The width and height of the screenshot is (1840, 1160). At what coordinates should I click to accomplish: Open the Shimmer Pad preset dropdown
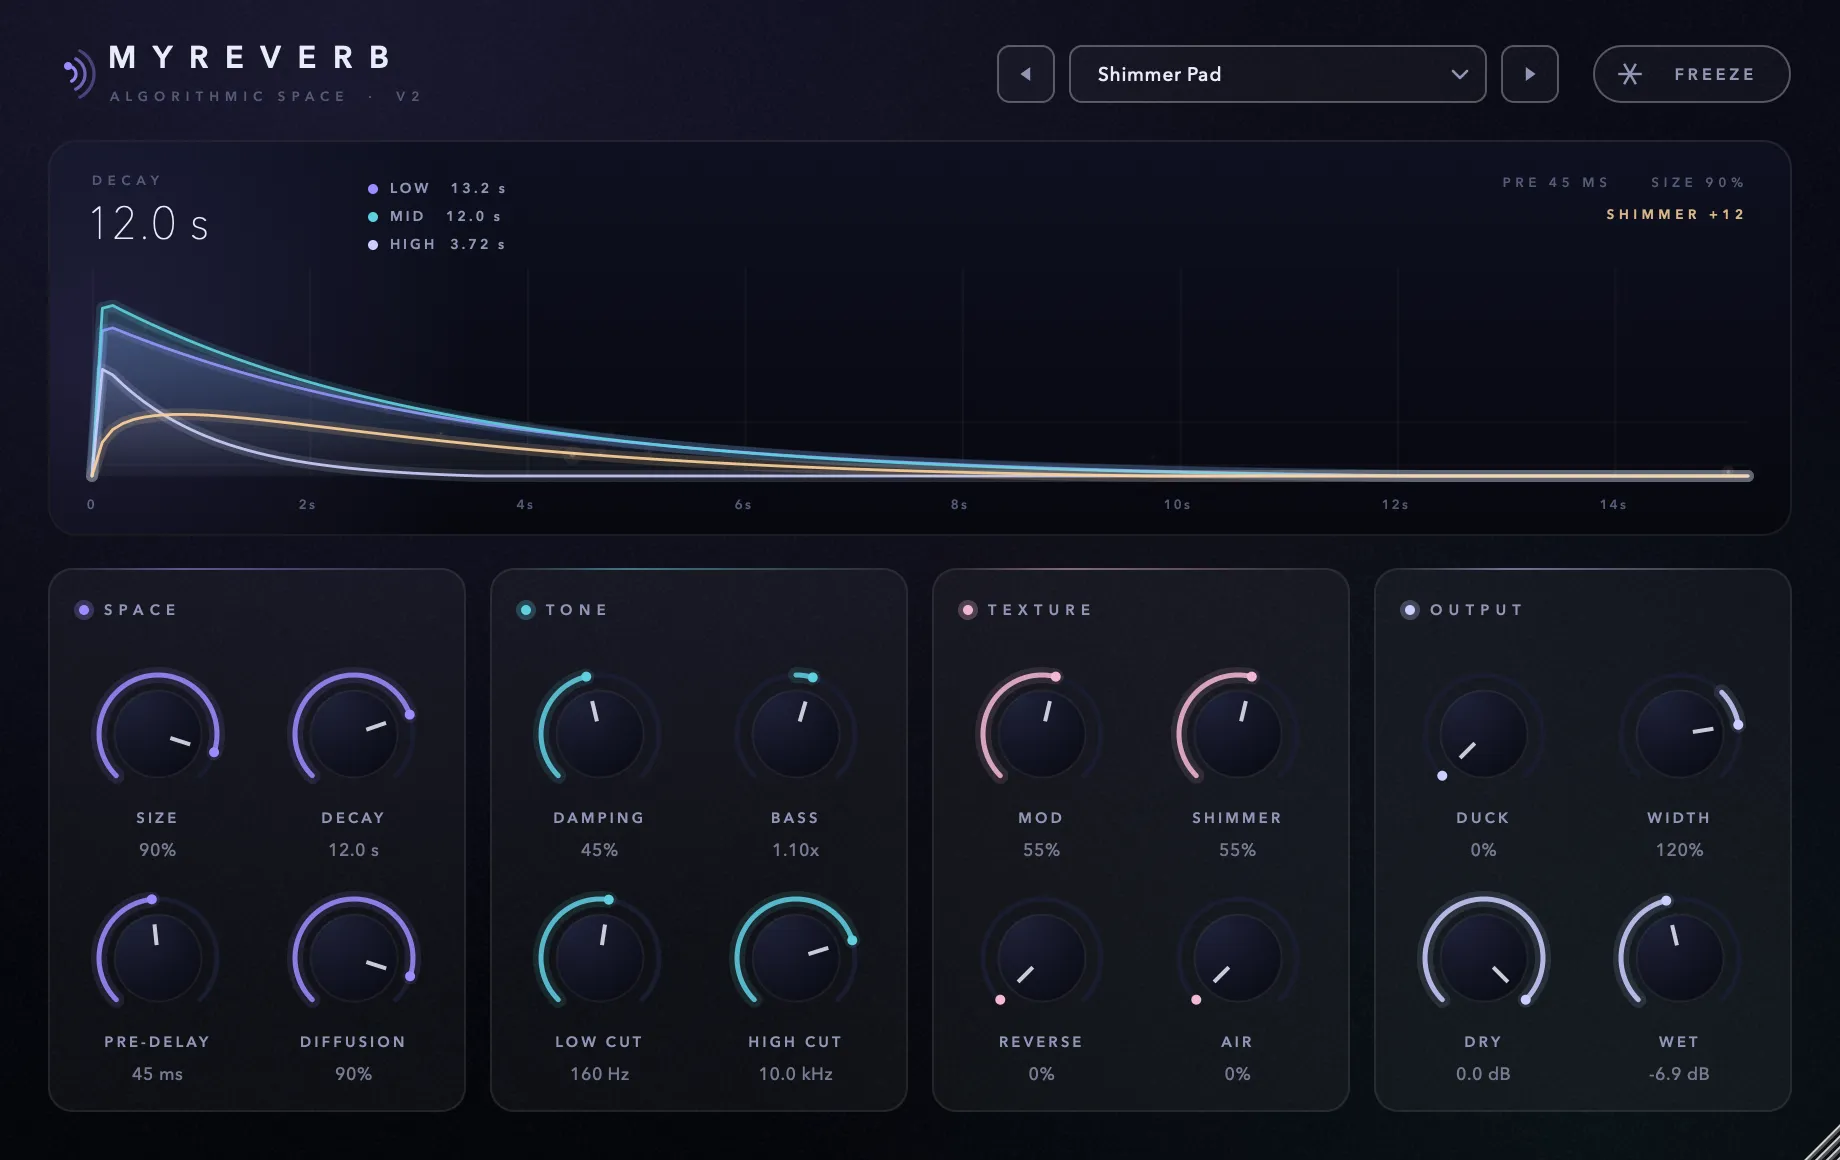pyautogui.click(x=1277, y=74)
